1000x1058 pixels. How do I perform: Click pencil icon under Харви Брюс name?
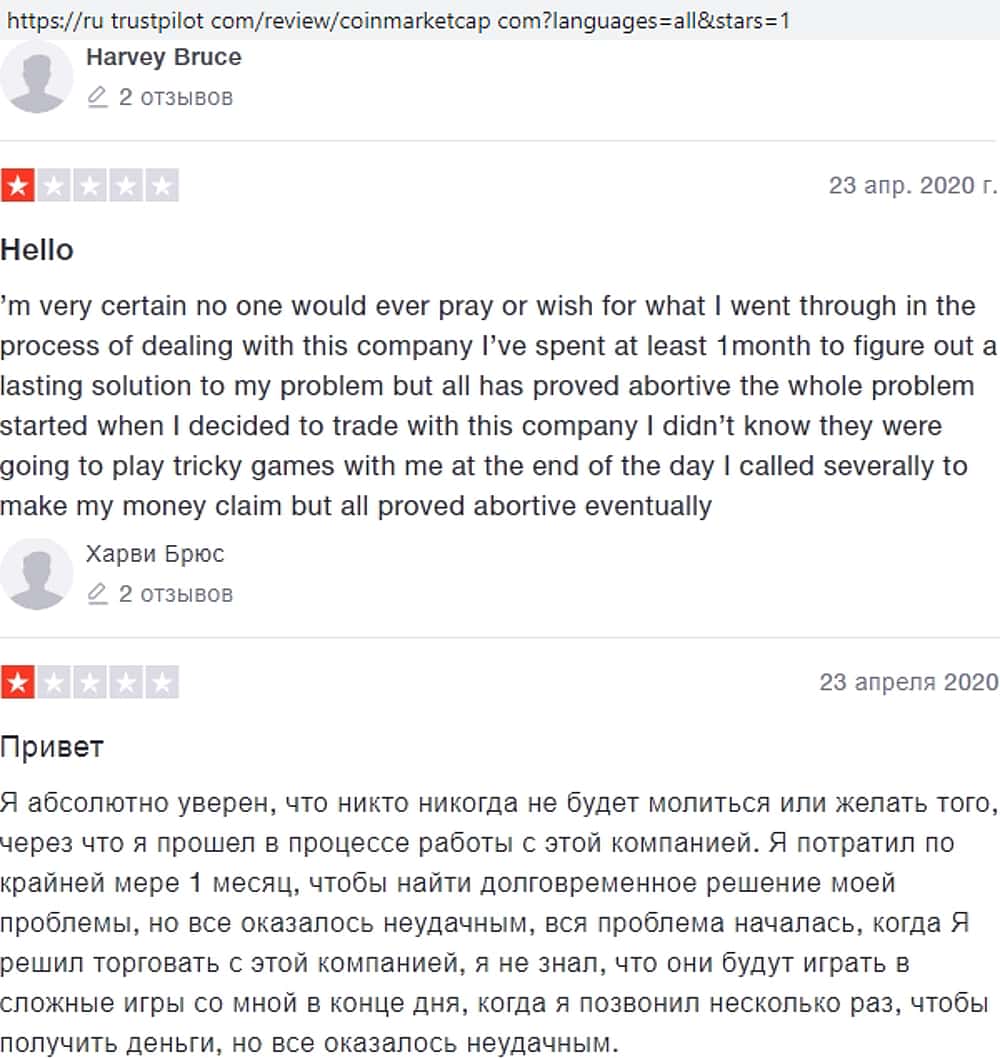97,594
